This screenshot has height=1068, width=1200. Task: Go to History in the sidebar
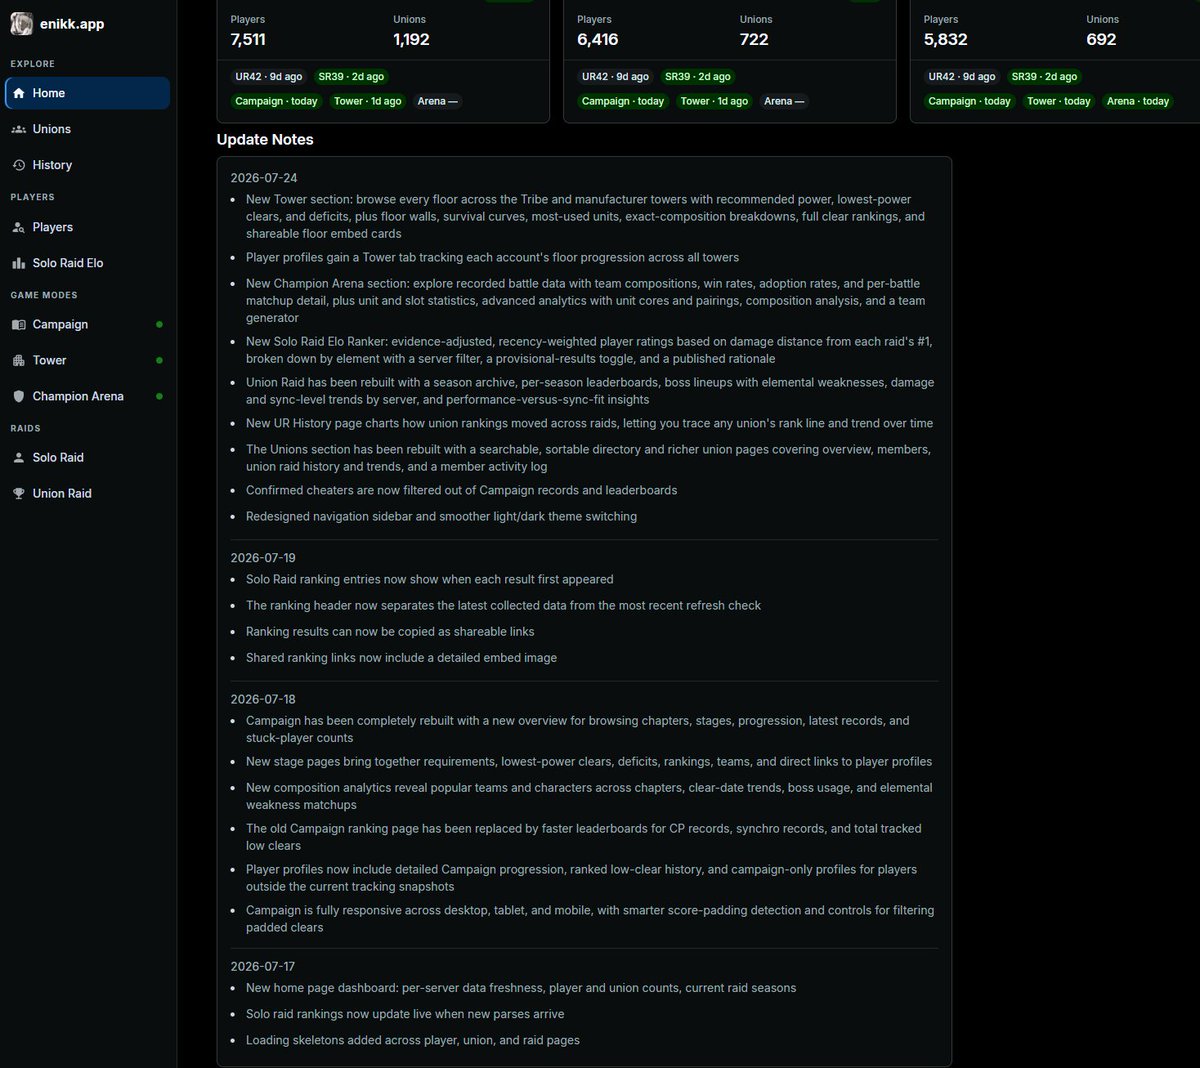87,165
